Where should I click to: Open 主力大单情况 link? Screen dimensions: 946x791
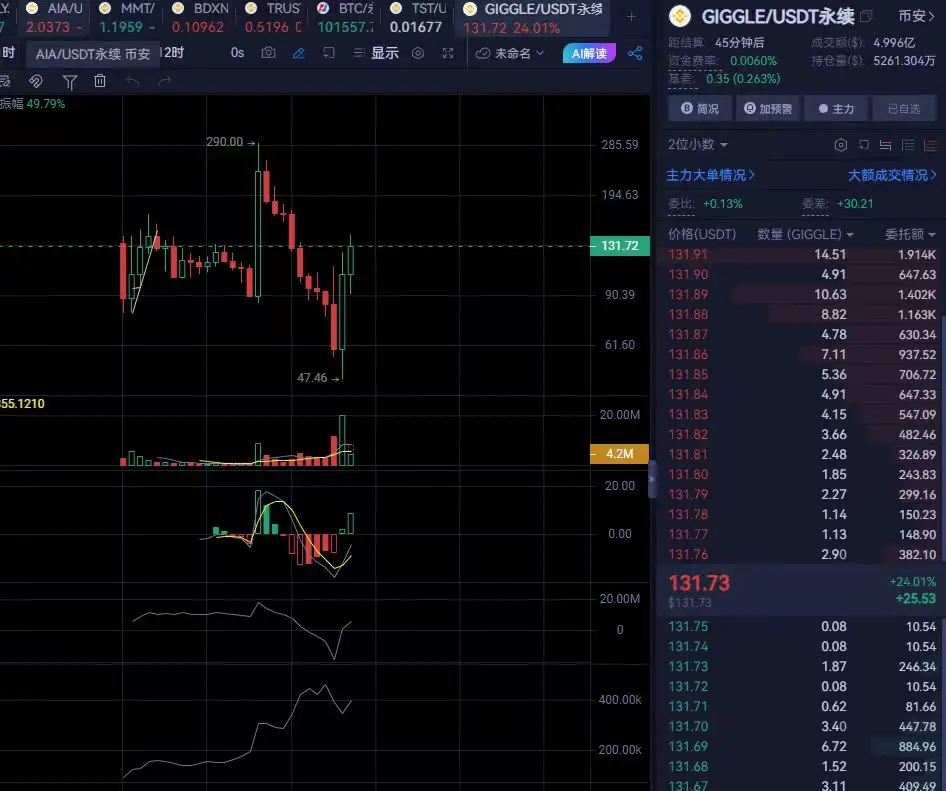[x=710, y=175]
